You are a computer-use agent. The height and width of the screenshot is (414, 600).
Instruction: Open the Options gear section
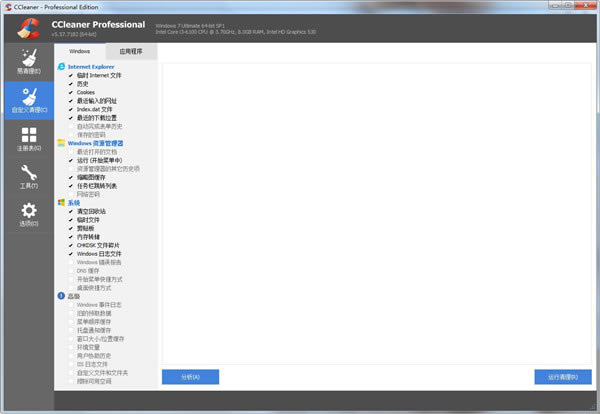point(29,214)
